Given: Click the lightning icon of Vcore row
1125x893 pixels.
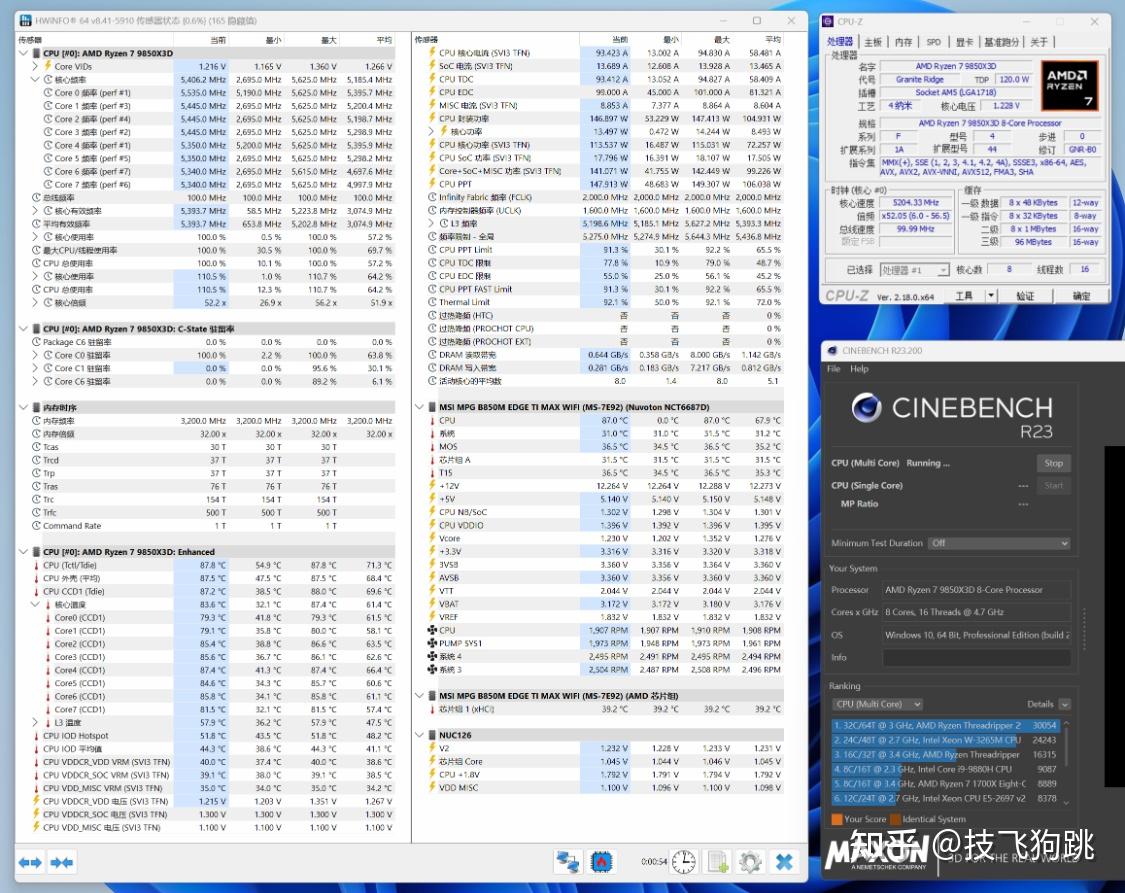Looking at the screenshot, I should (432, 538).
